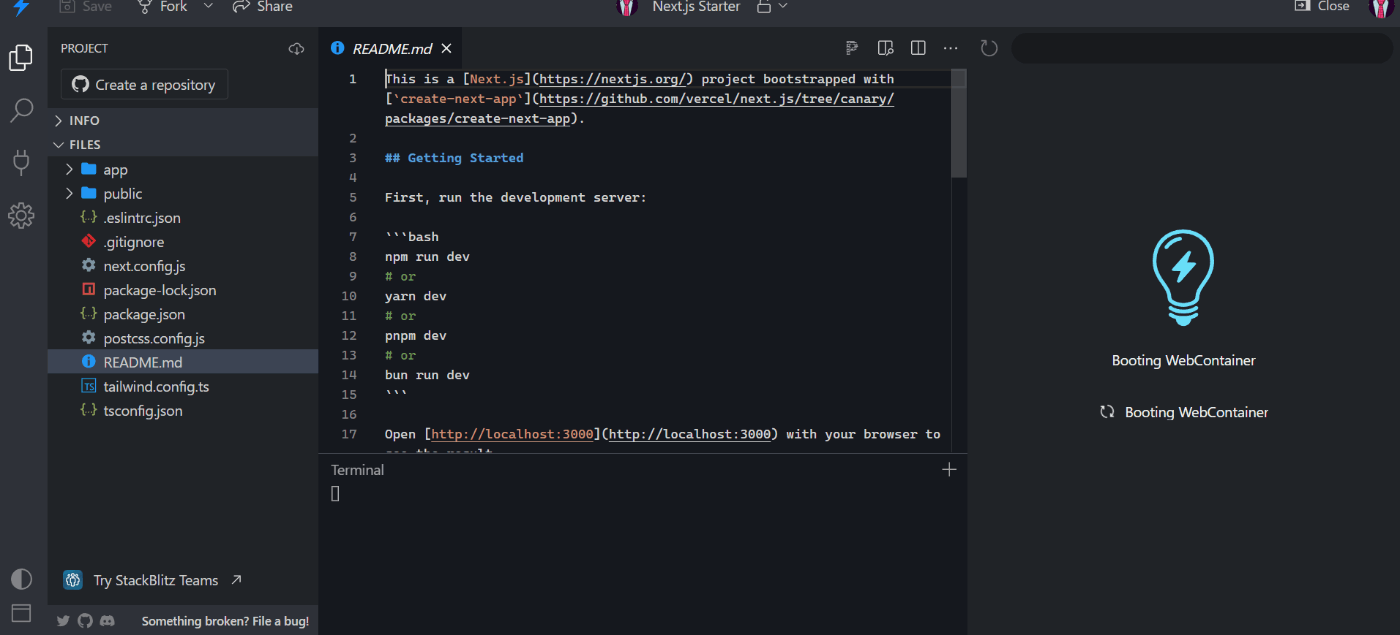The height and width of the screenshot is (635, 1400).
Task: Click the 'npm run dev' line in editor
Action: [427, 257]
